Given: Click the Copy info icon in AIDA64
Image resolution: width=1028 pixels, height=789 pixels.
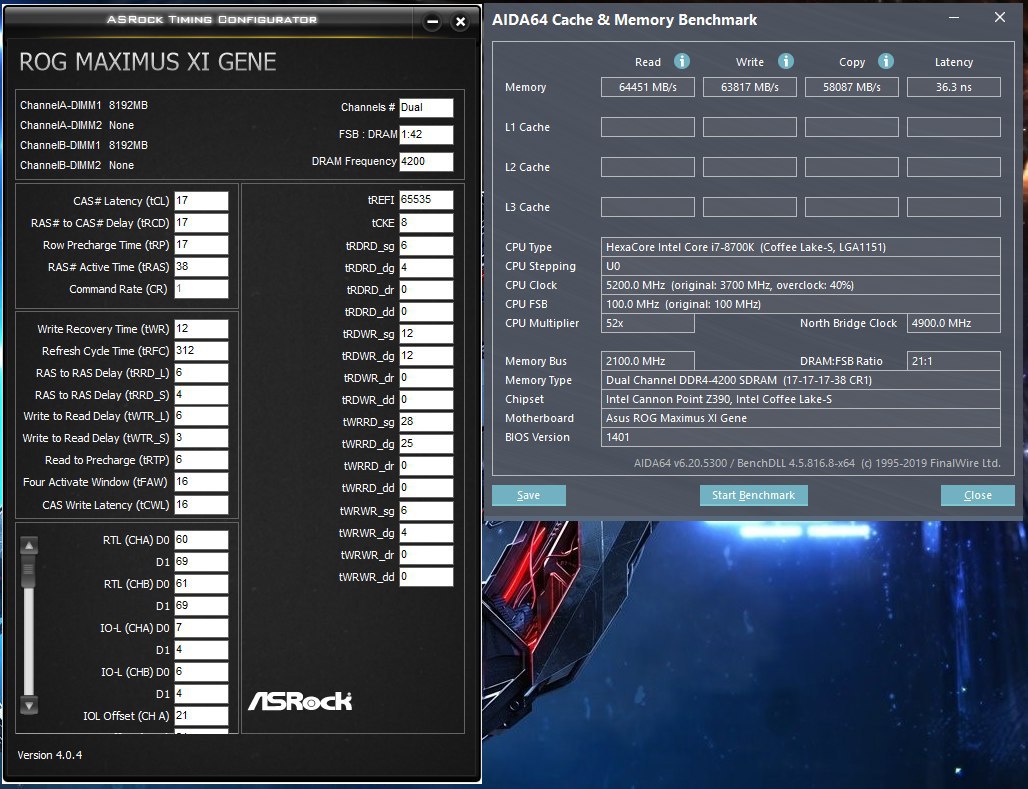Looking at the screenshot, I should [x=886, y=61].
